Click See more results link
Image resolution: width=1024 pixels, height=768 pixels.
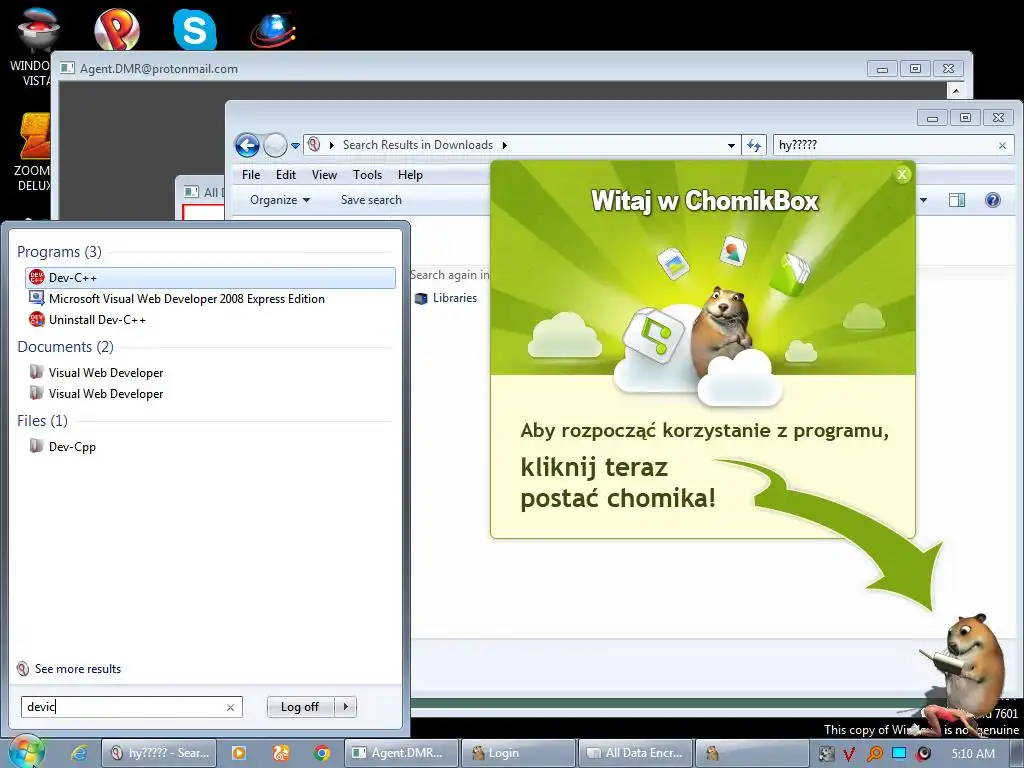pos(78,669)
